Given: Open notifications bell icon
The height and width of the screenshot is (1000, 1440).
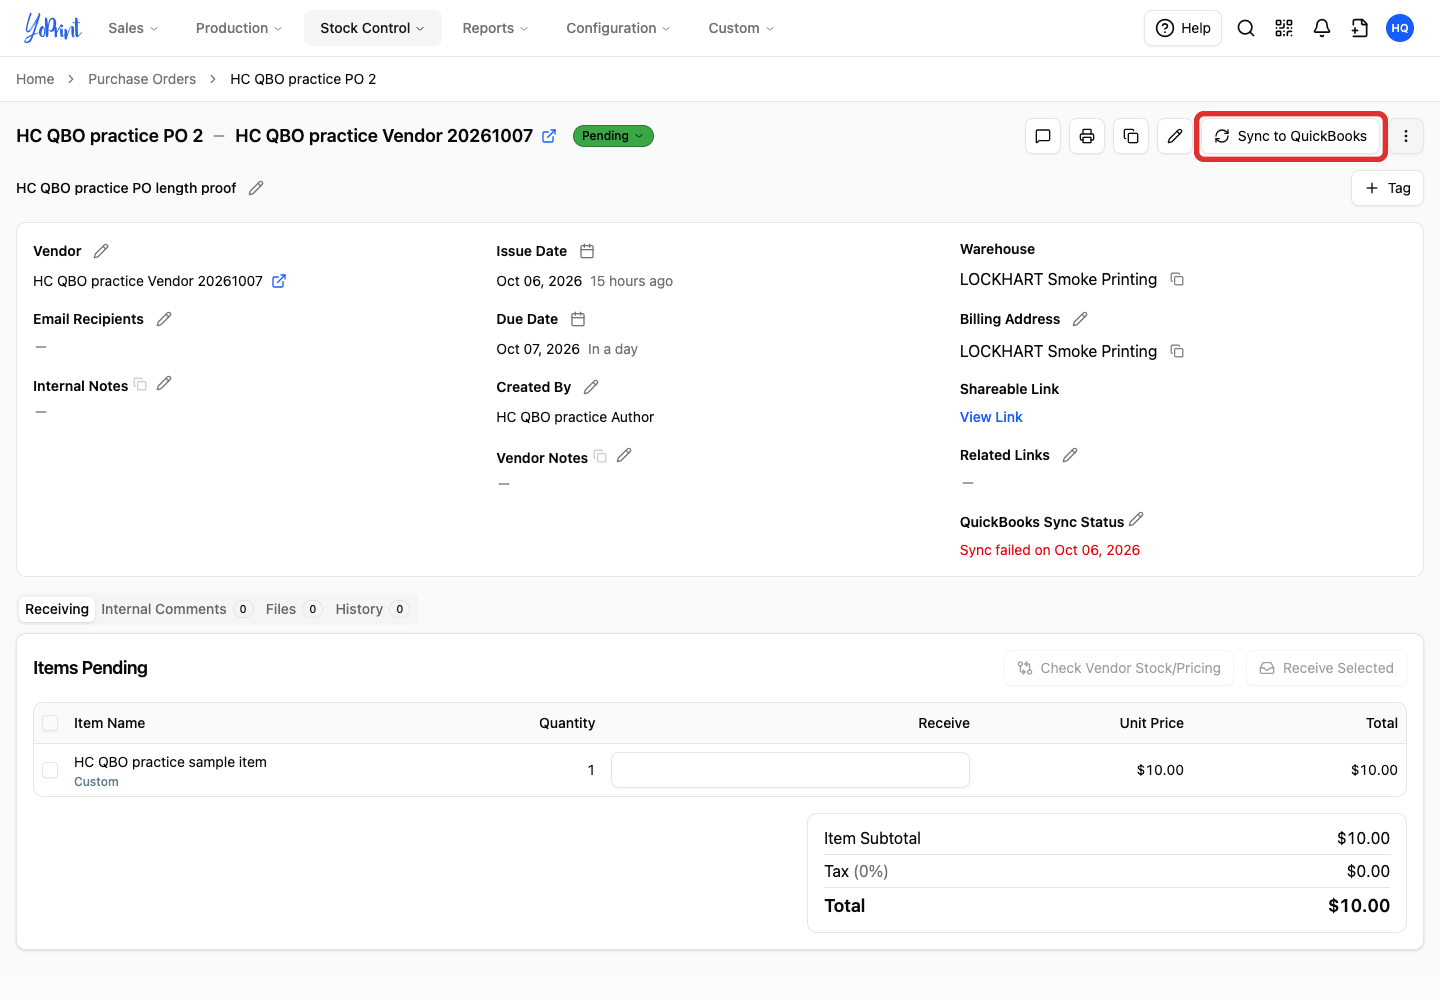Looking at the screenshot, I should [x=1322, y=28].
